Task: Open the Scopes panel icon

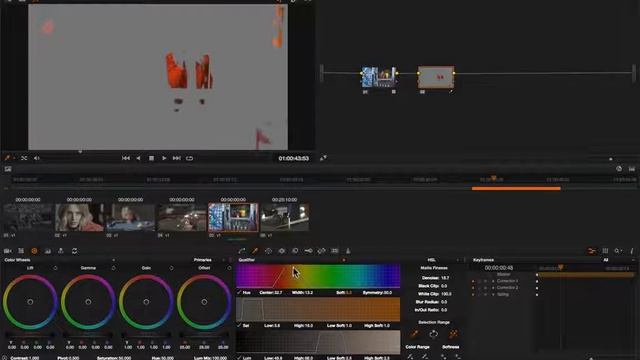Action: pos(605,251)
